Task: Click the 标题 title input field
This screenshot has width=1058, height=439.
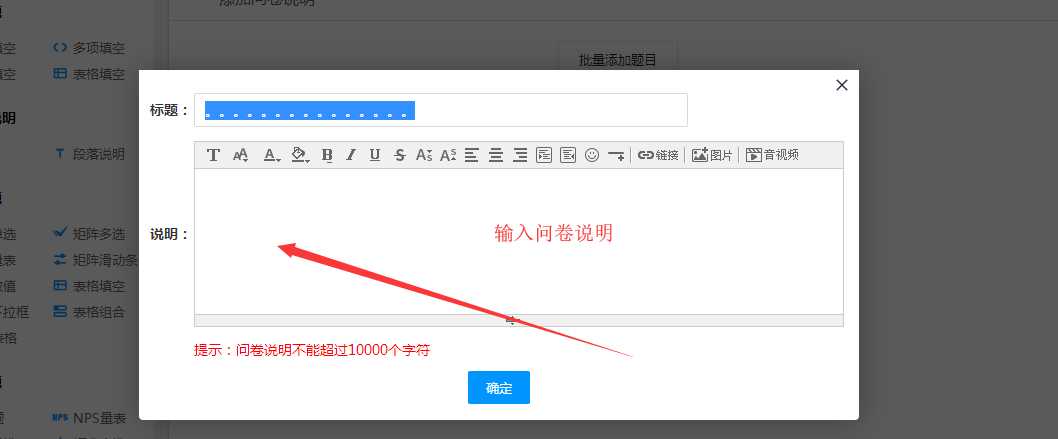Action: click(441, 110)
